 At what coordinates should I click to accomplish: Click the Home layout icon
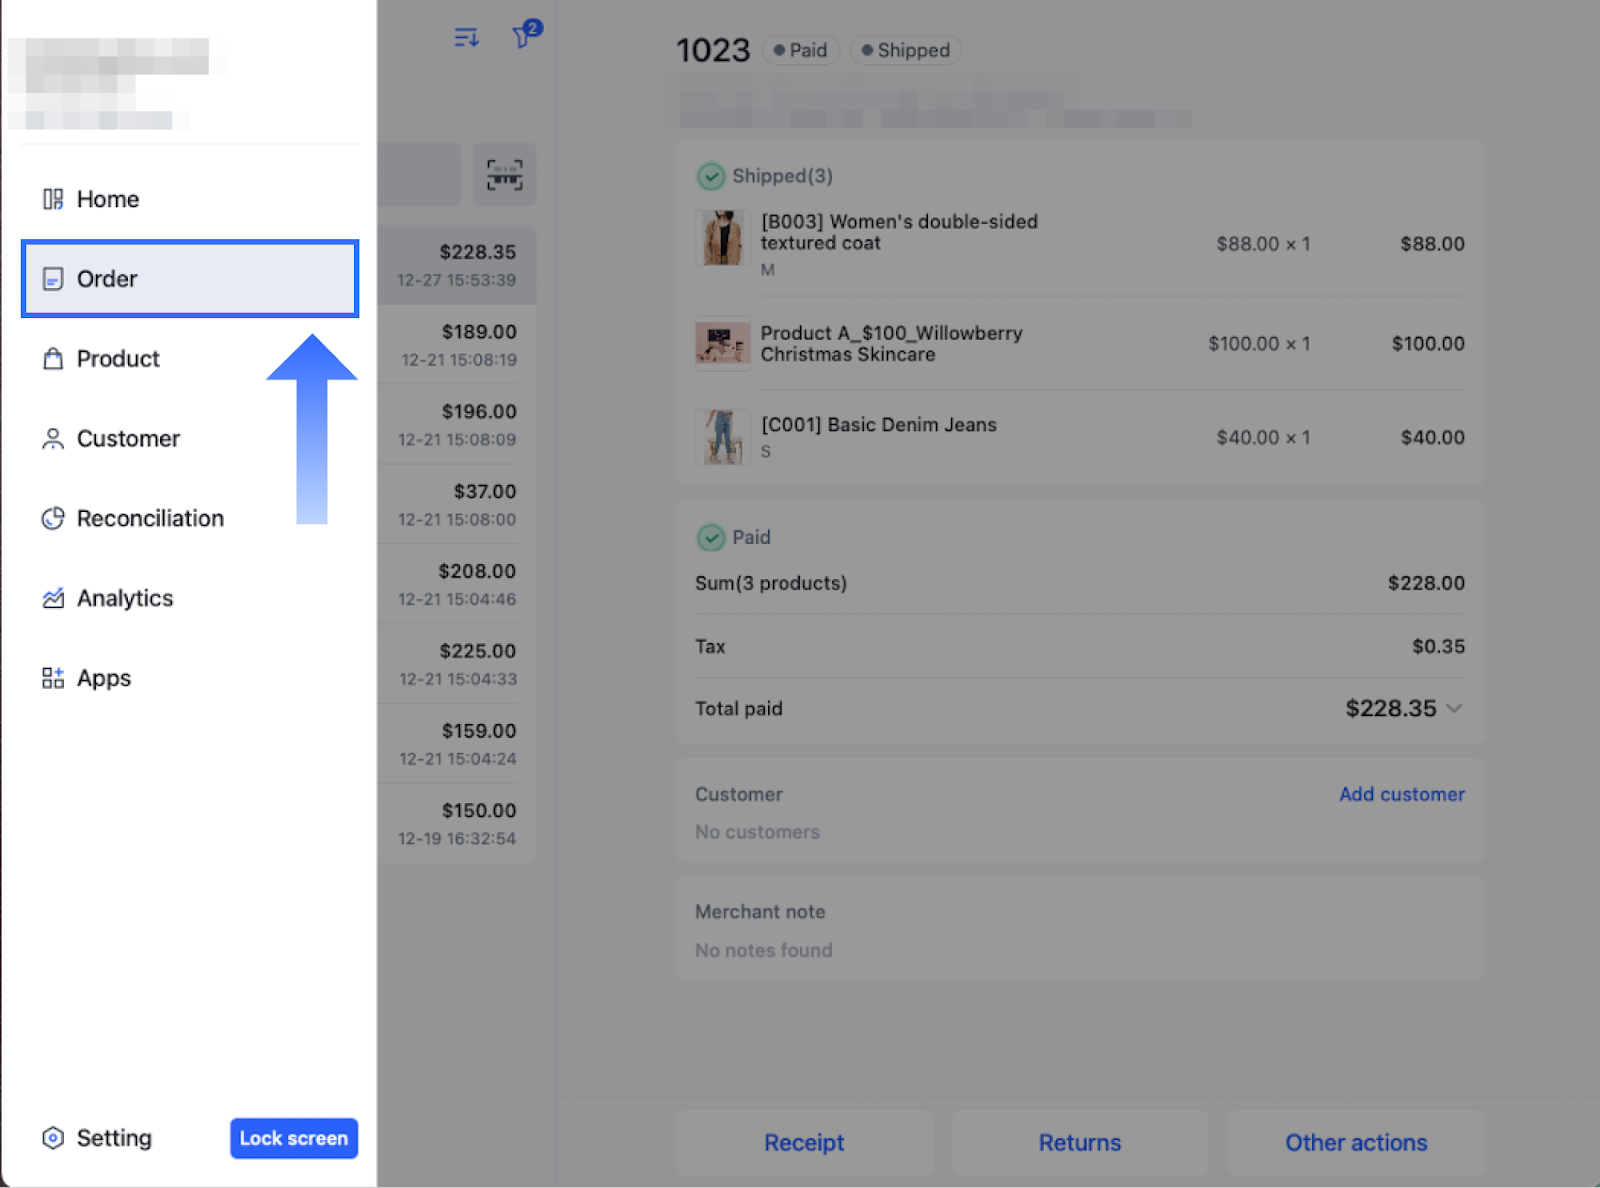[x=53, y=199]
